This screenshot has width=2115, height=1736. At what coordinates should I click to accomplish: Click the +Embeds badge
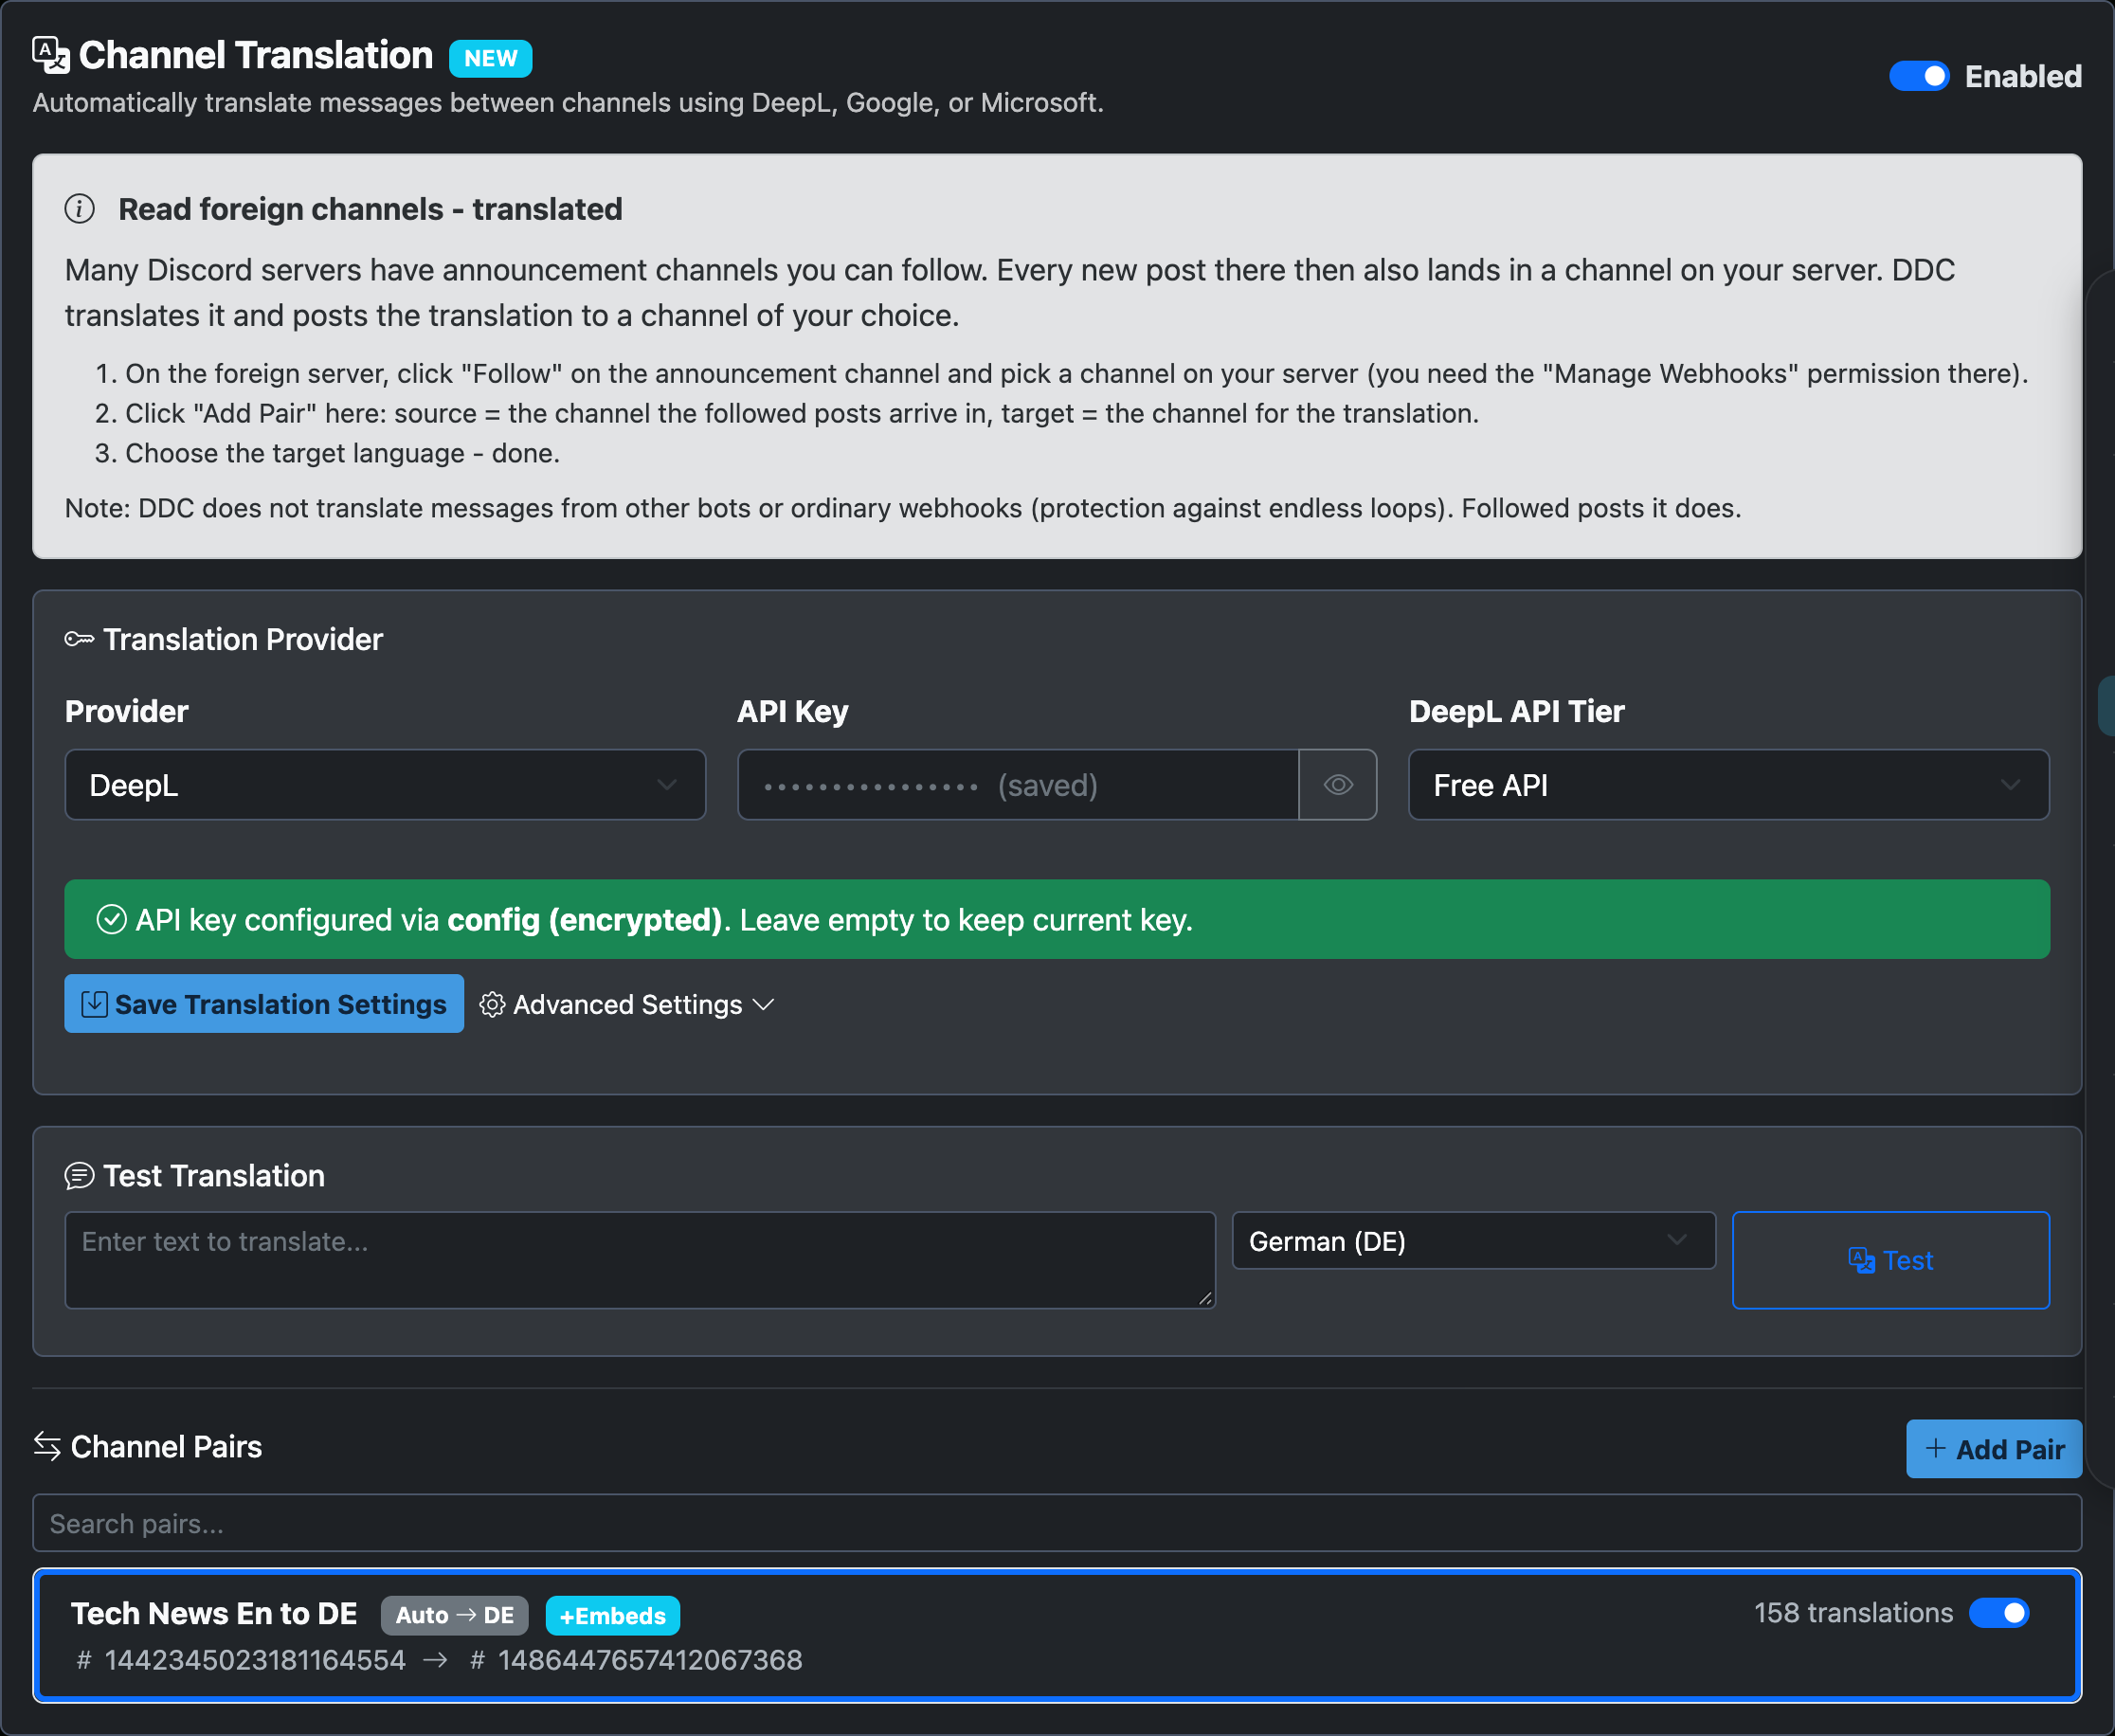(612, 1615)
